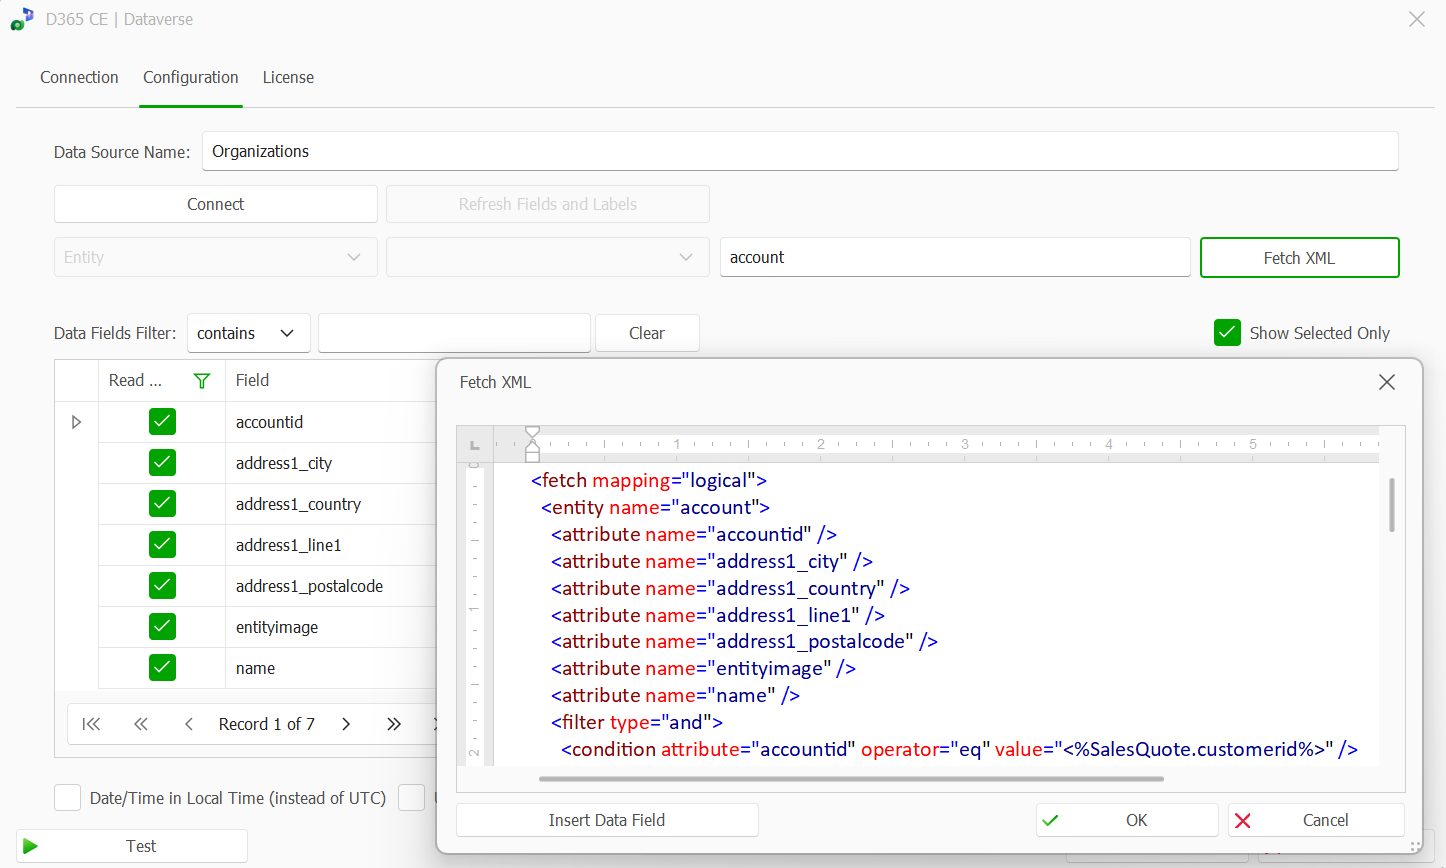The height and width of the screenshot is (868, 1446).
Task: Click the ruler tab-stop selector icon
Action: pyautogui.click(x=475, y=445)
